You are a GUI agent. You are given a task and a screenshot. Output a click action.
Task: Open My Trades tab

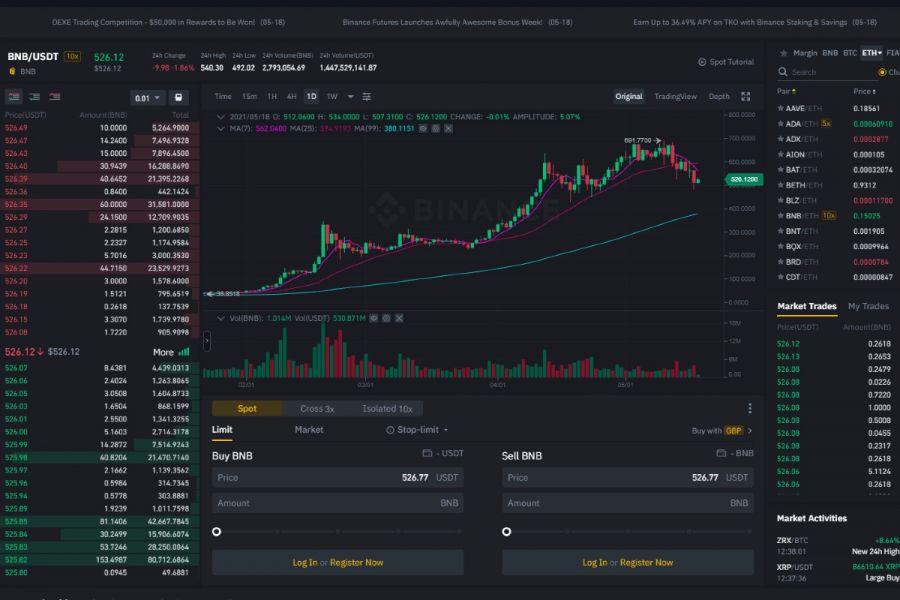pyautogui.click(x=868, y=306)
